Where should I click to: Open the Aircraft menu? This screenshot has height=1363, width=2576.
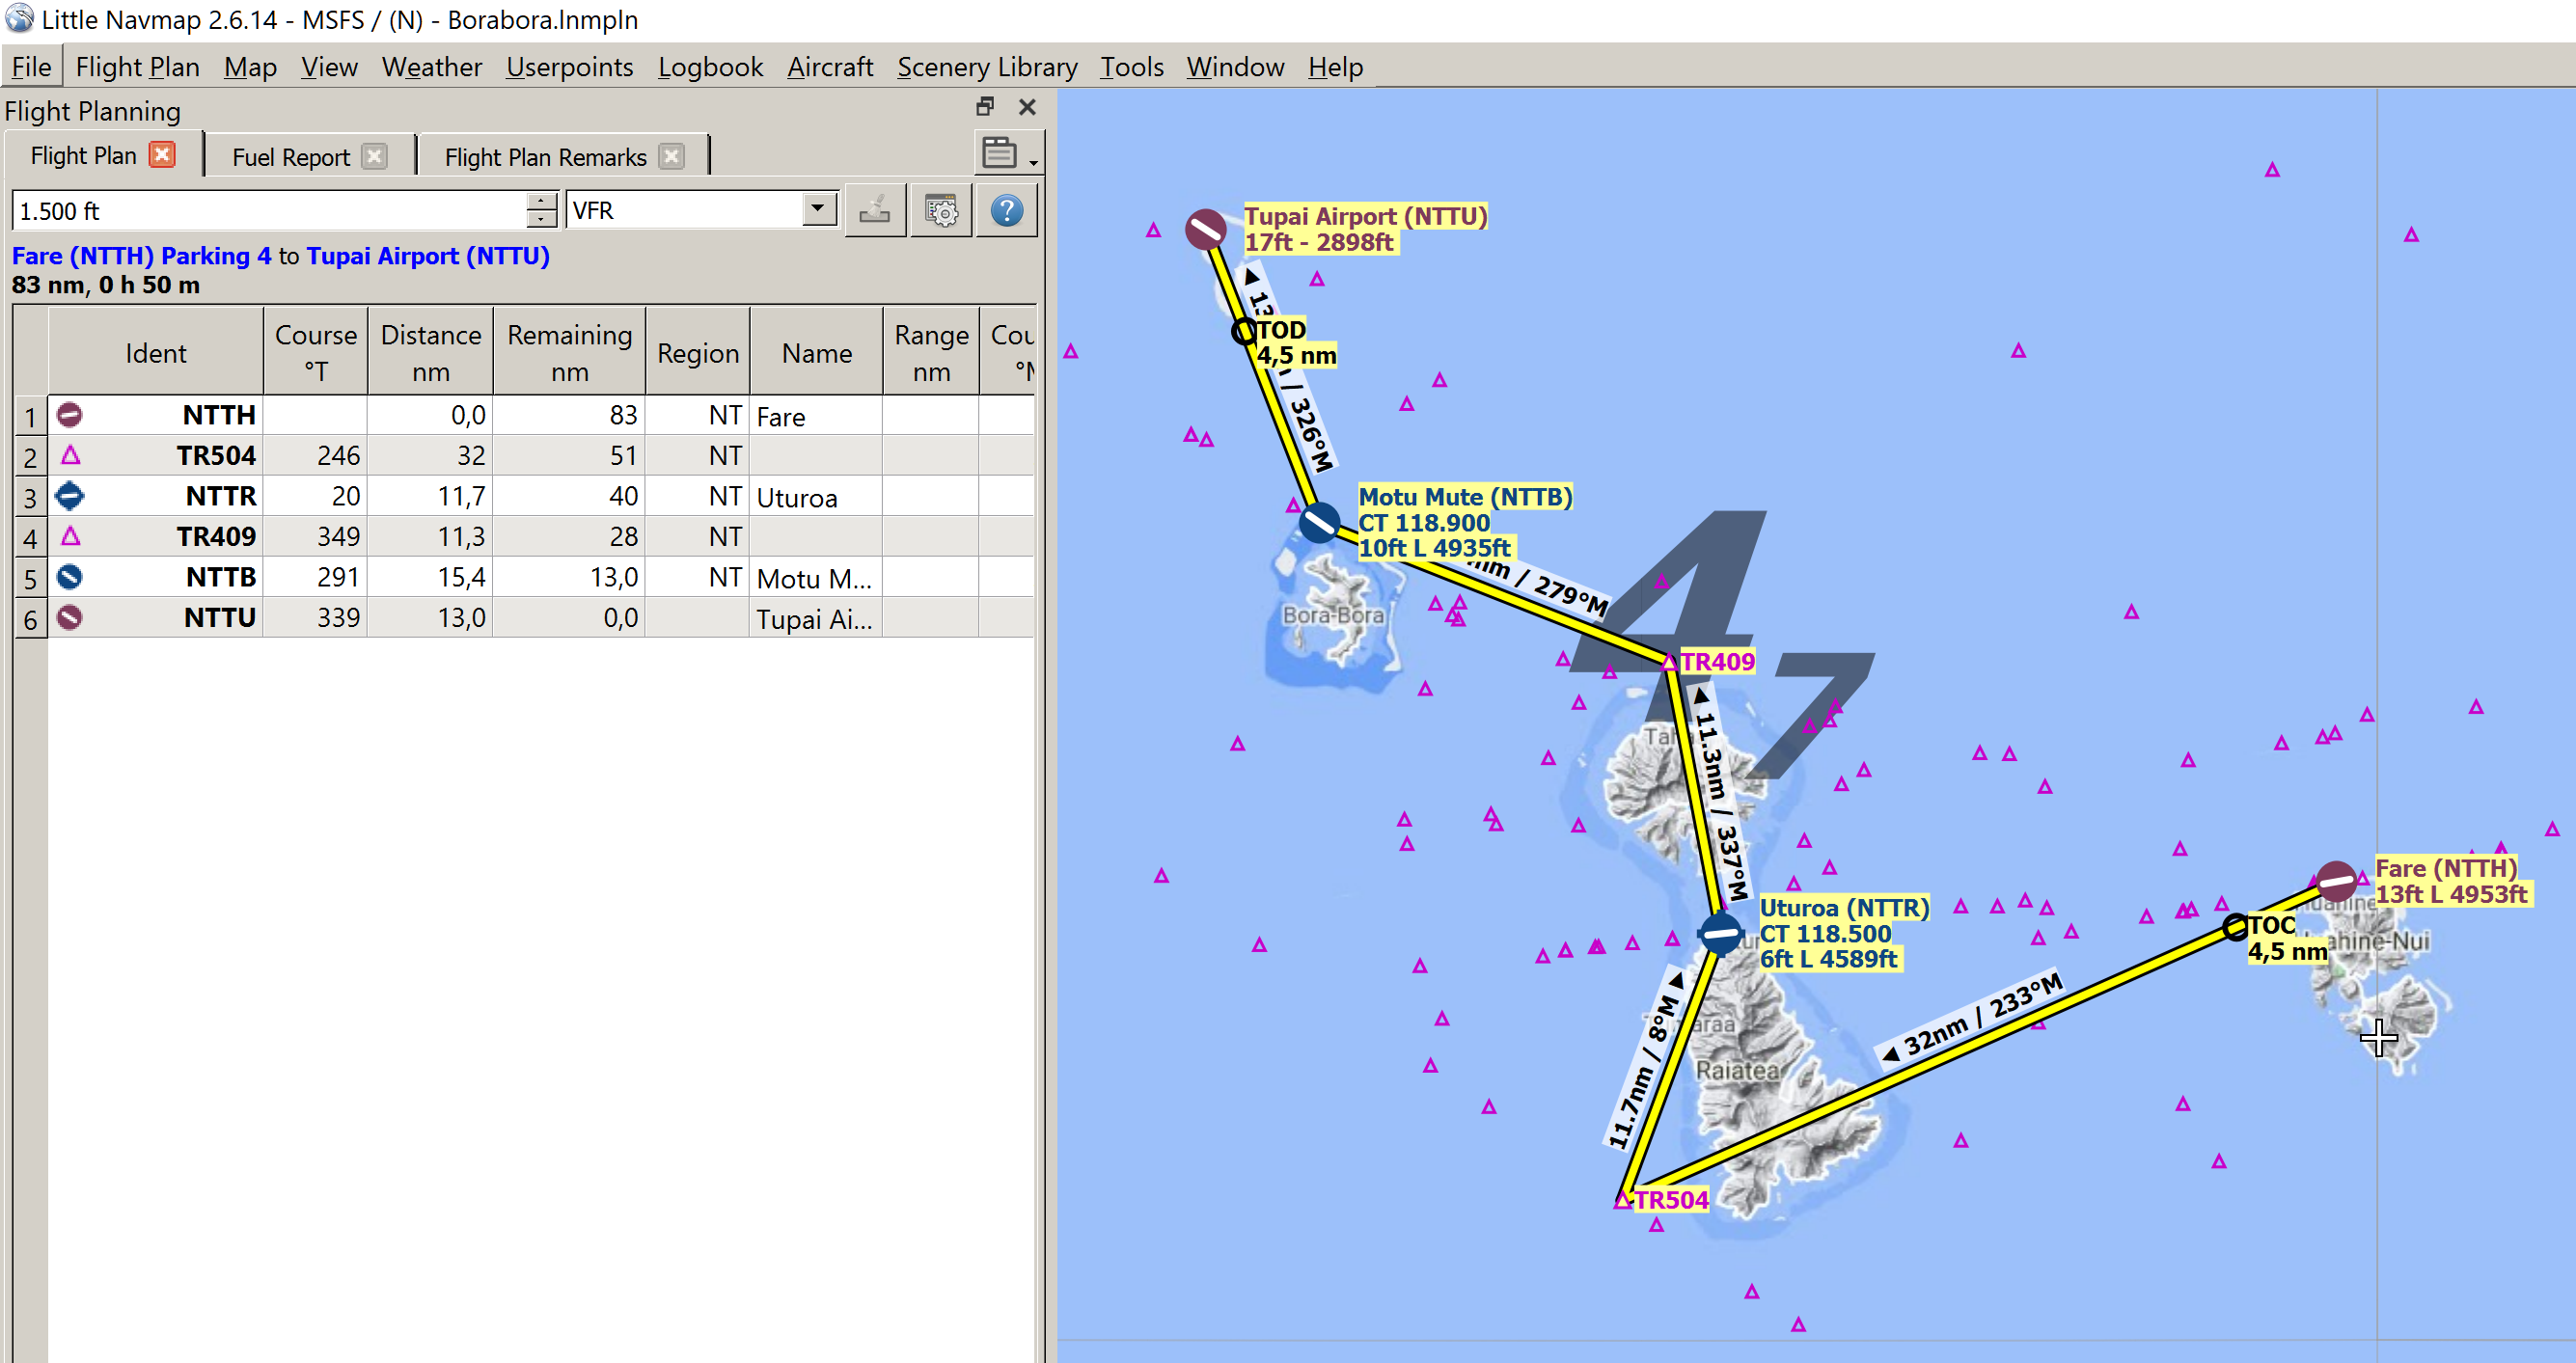pos(829,67)
